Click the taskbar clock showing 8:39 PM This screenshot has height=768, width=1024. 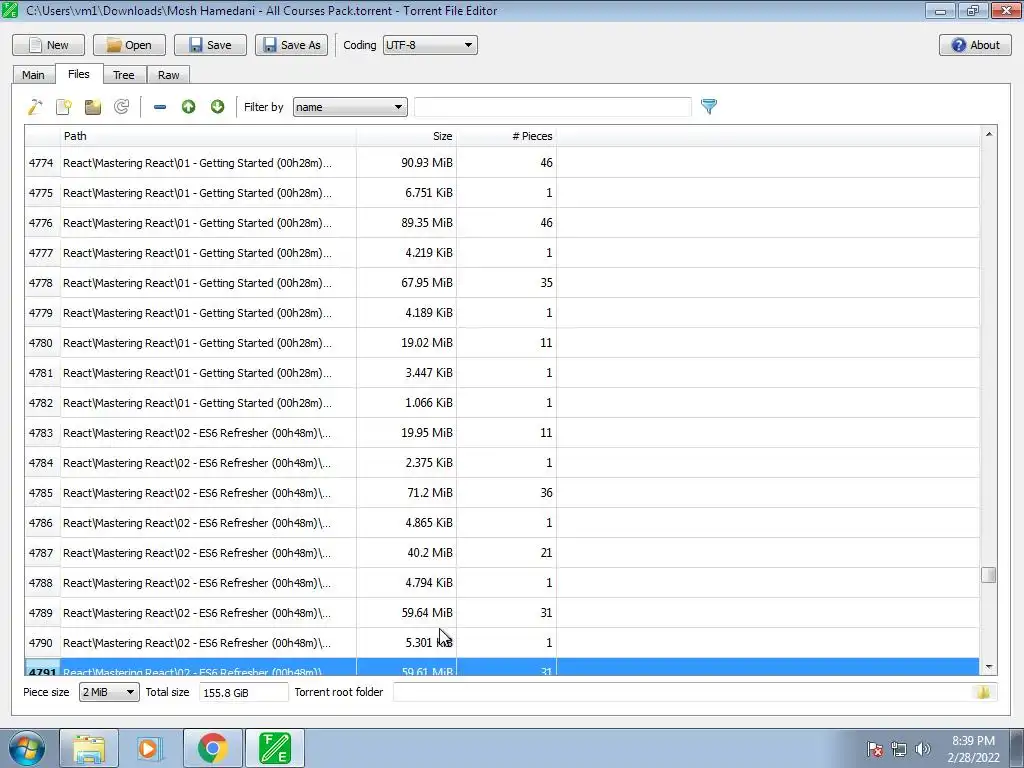(x=973, y=749)
